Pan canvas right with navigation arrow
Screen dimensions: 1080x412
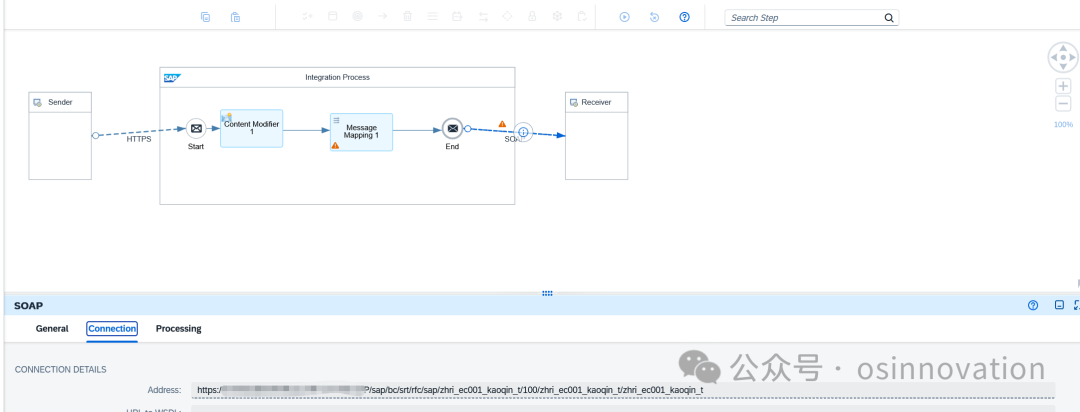[x=1072, y=57]
